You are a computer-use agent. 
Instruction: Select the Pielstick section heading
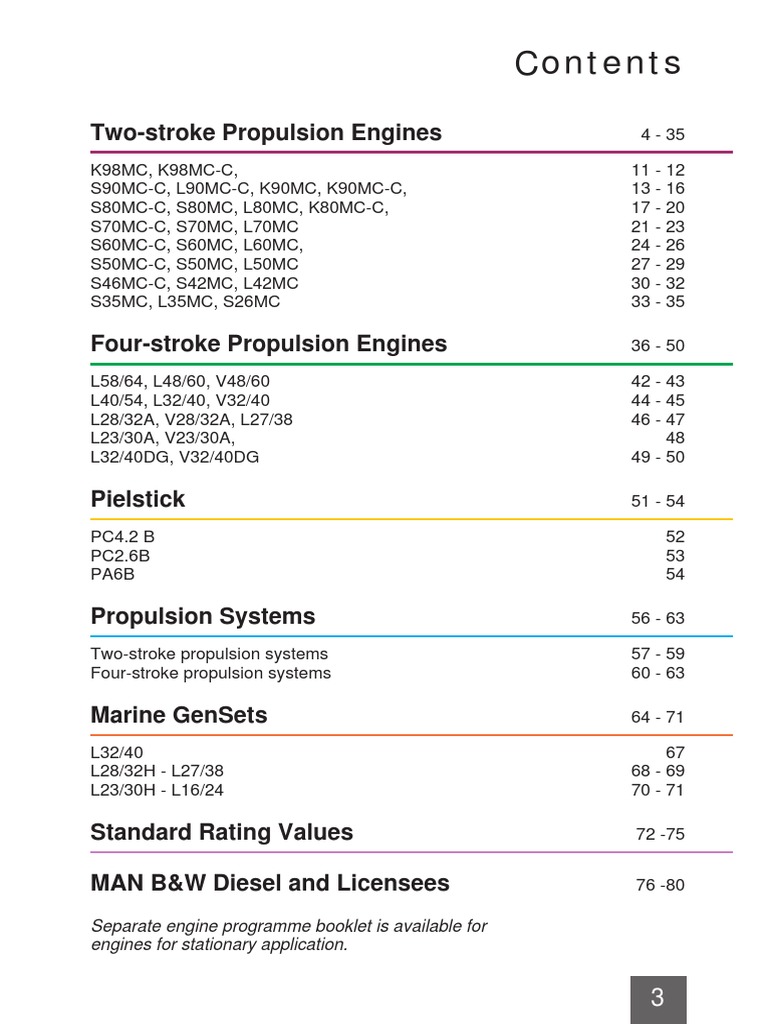138,499
